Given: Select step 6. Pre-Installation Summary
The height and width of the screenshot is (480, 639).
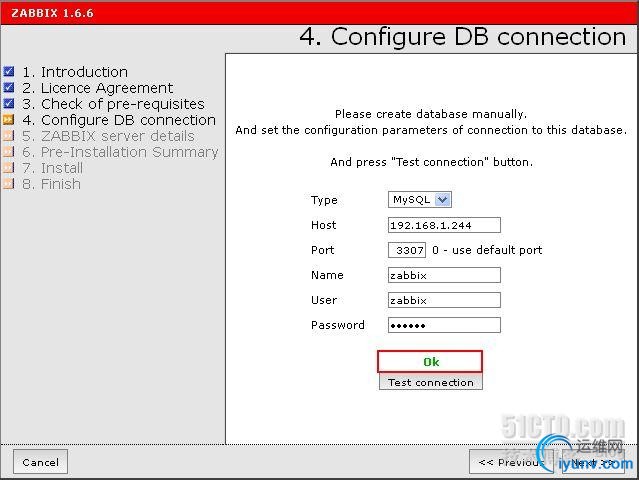Looking at the screenshot, I should (120, 152).
